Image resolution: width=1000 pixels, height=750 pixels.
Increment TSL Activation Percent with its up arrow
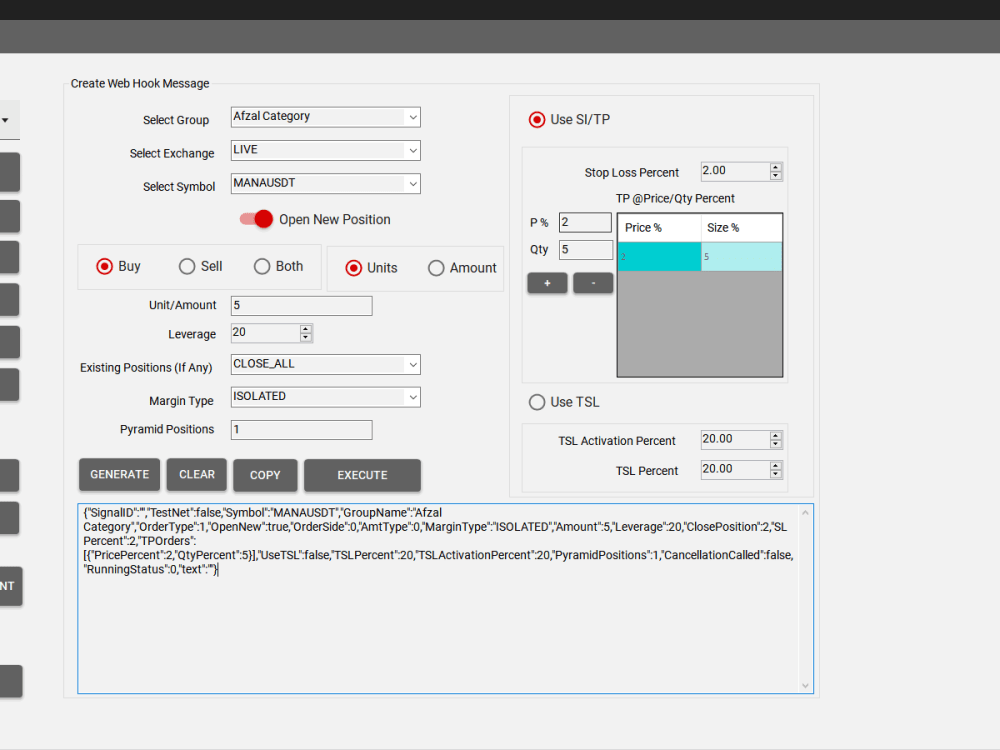(776, 434)
